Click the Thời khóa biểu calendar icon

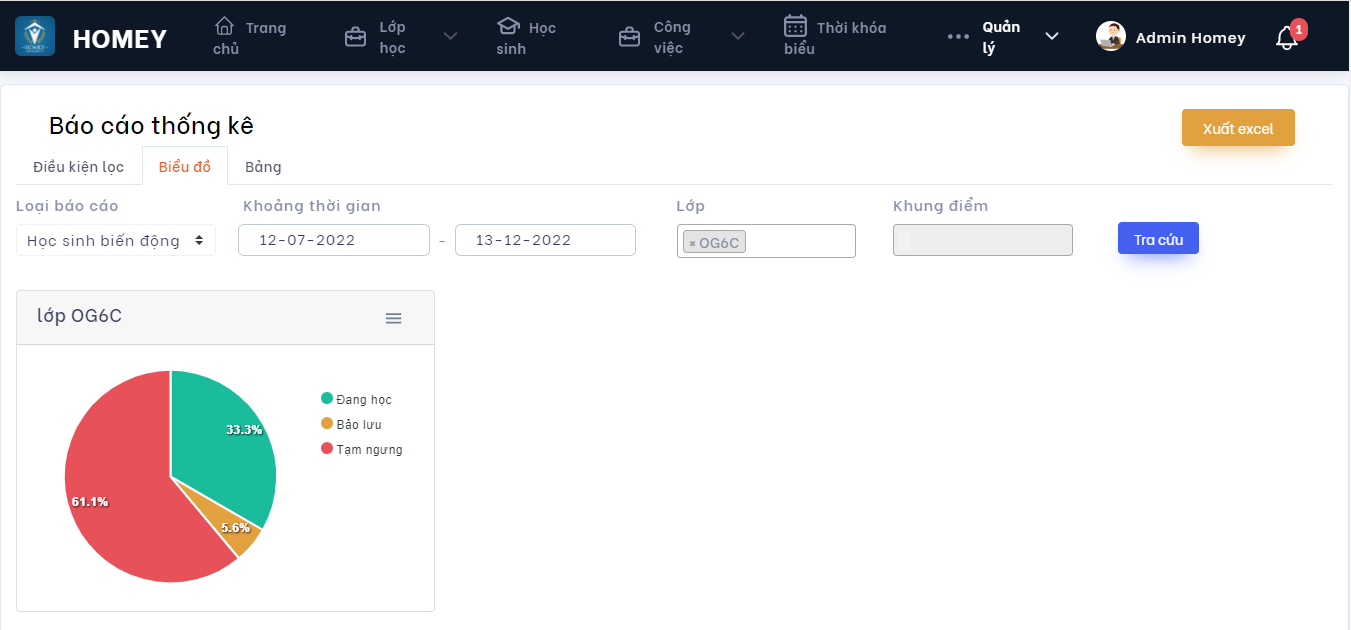click(x=795, y=26)
